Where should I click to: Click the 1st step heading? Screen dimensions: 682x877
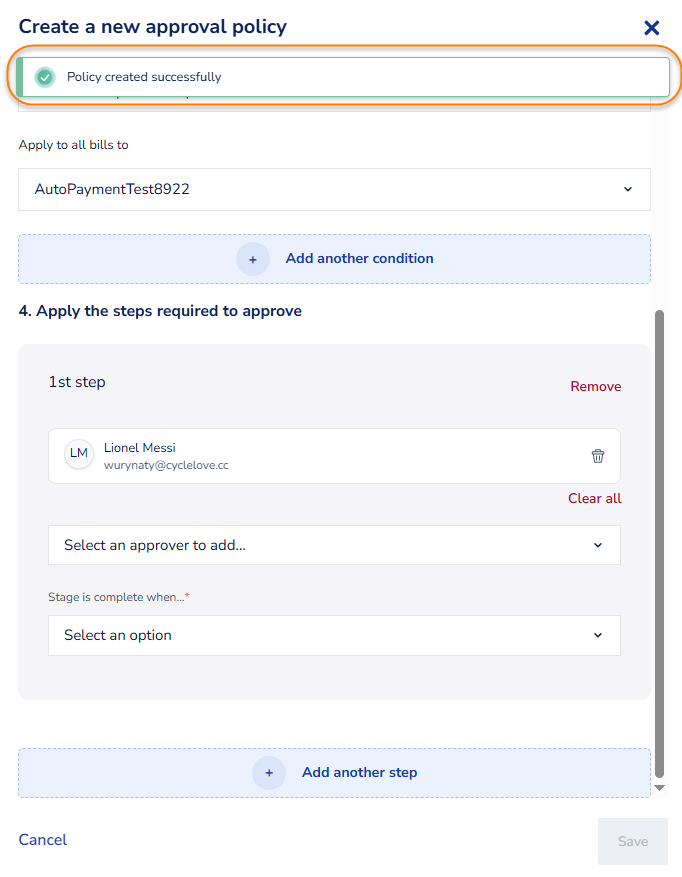pos(77,382)
